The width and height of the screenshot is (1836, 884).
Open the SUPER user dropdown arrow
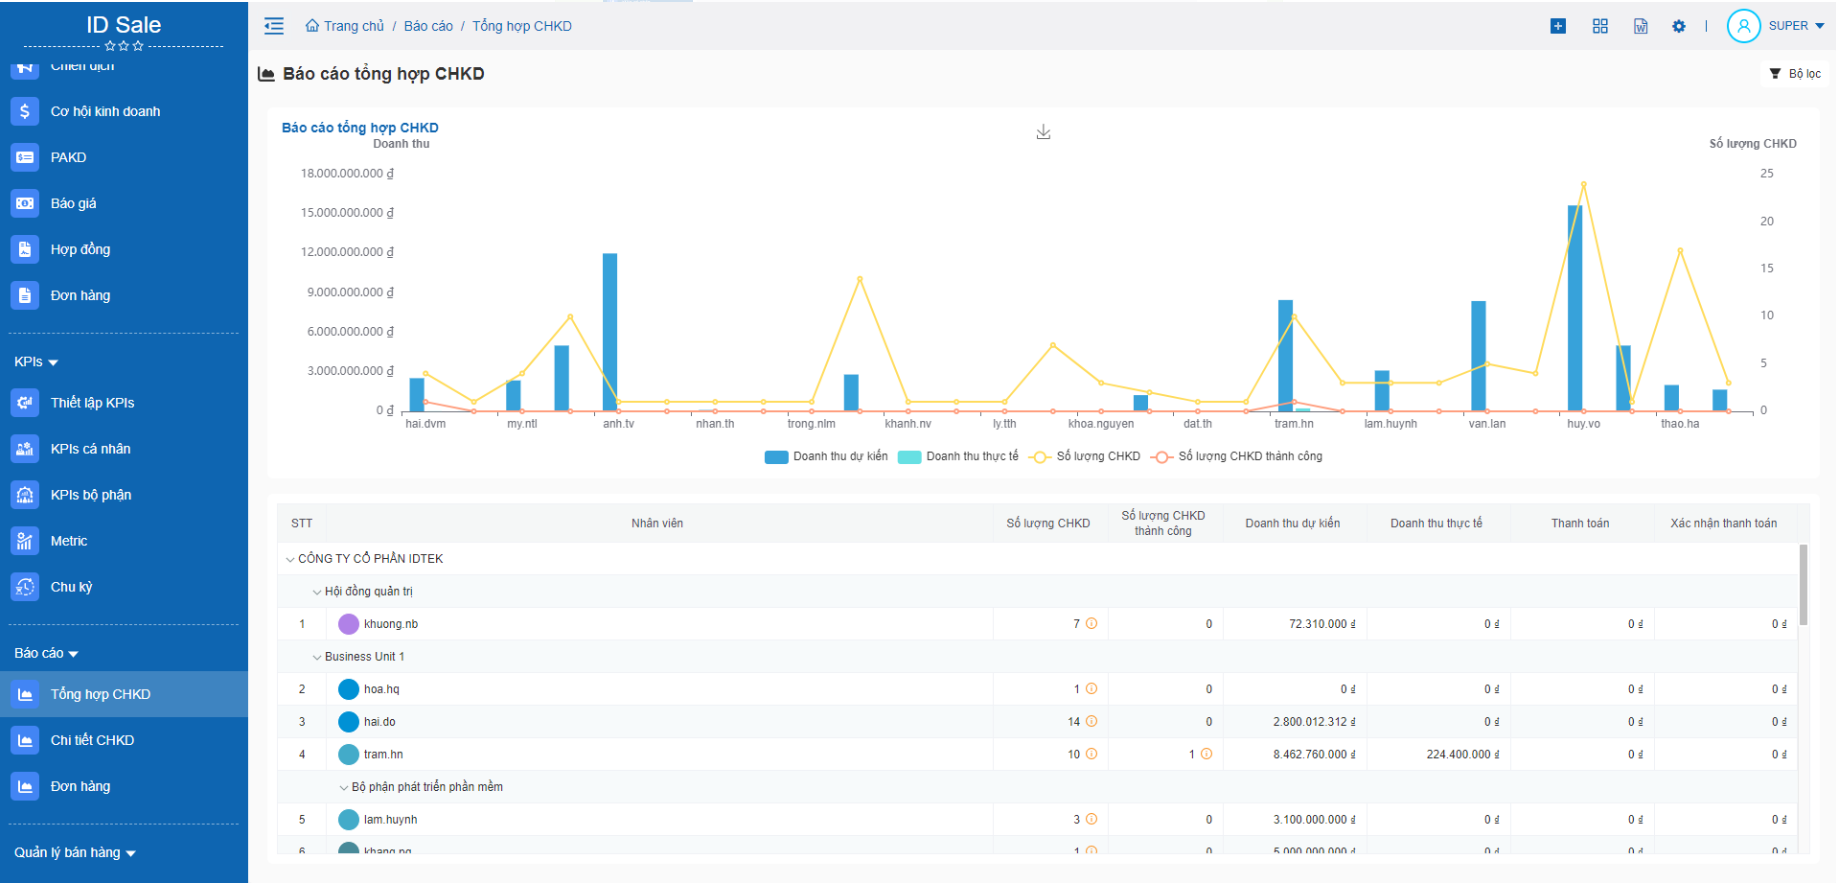point(1820,26)
